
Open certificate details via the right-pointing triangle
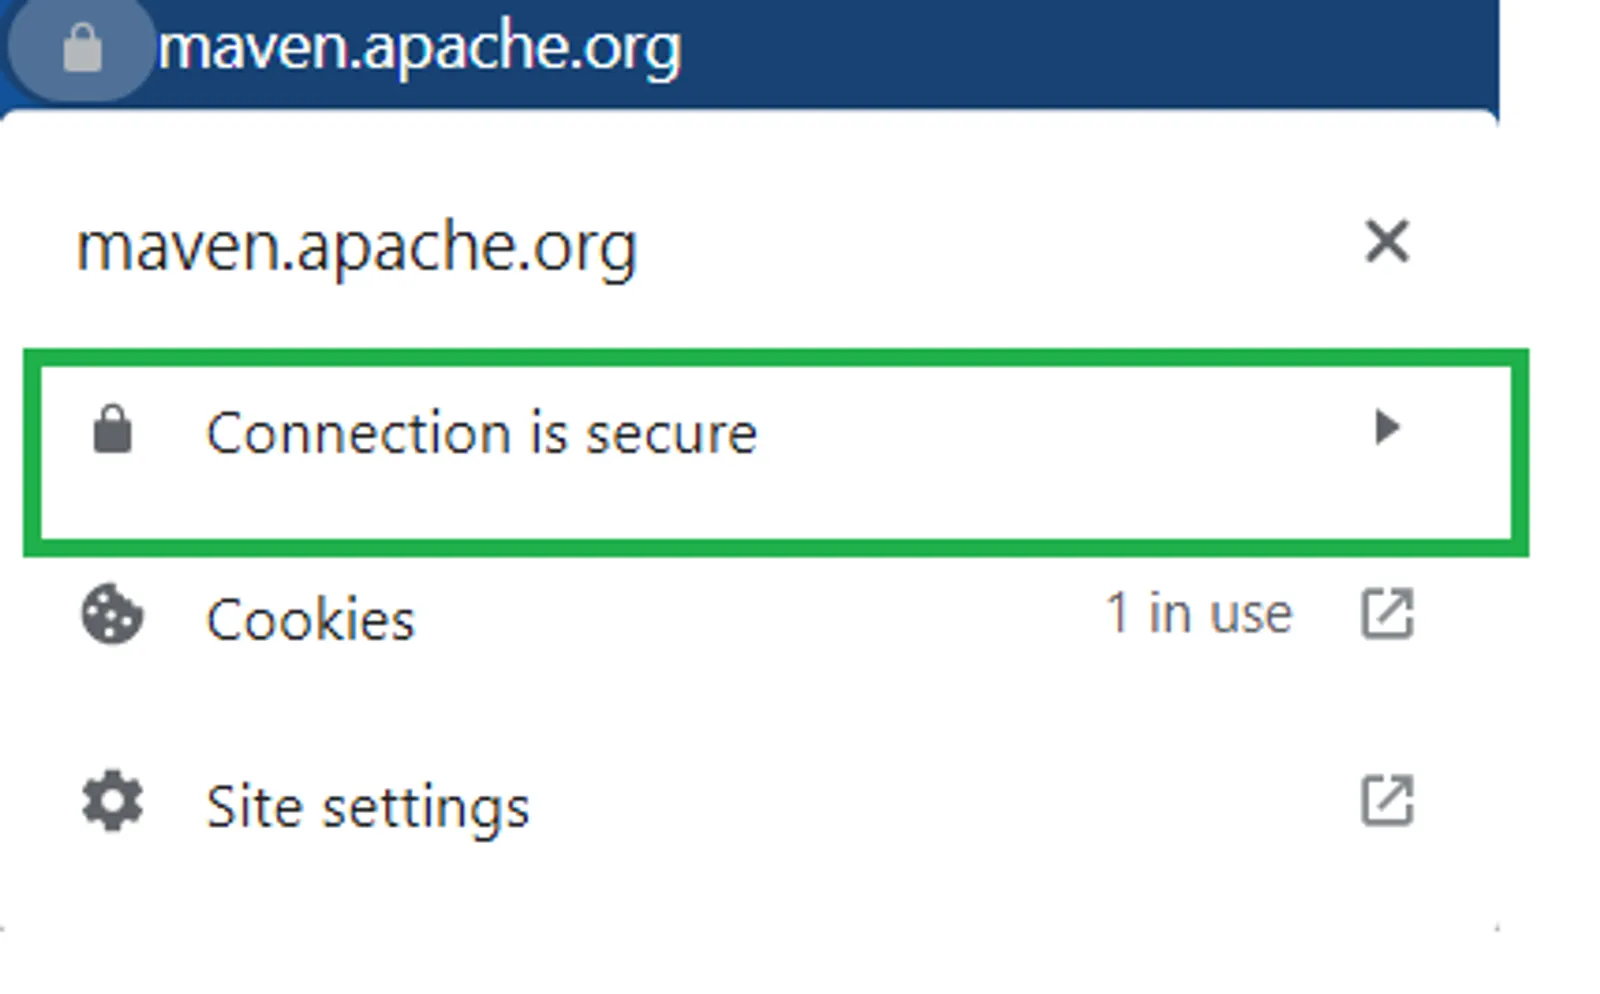pos(1388,428)
